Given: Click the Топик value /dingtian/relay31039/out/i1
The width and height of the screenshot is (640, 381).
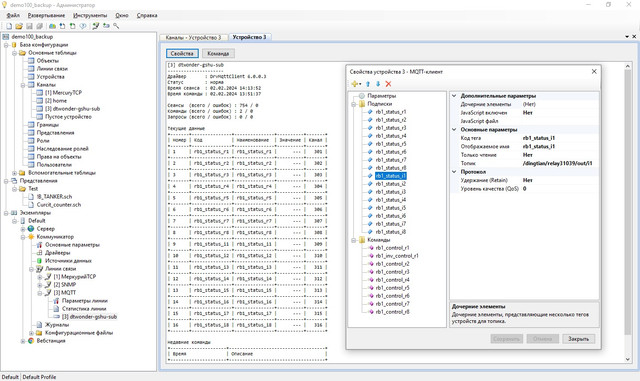Looking at the screenshot, I should point(557,163).
